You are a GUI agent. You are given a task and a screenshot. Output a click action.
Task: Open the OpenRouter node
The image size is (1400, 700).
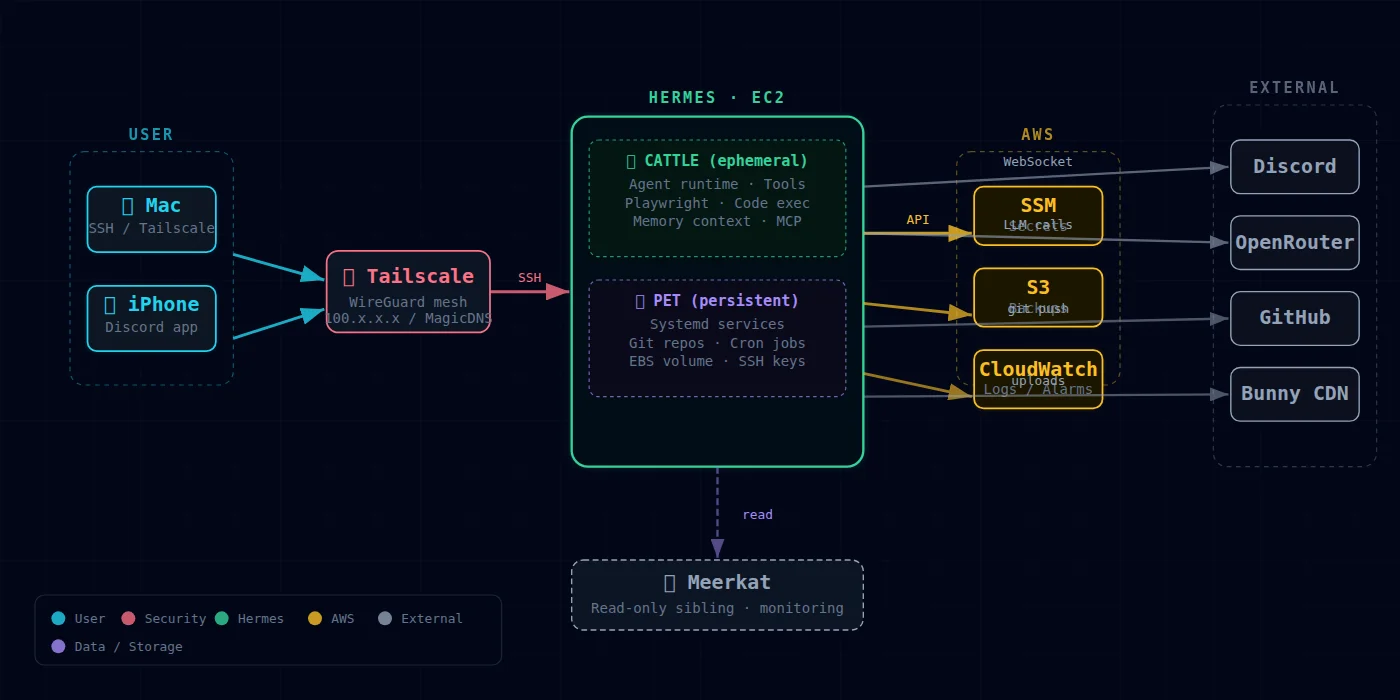tap(1294, 242)
